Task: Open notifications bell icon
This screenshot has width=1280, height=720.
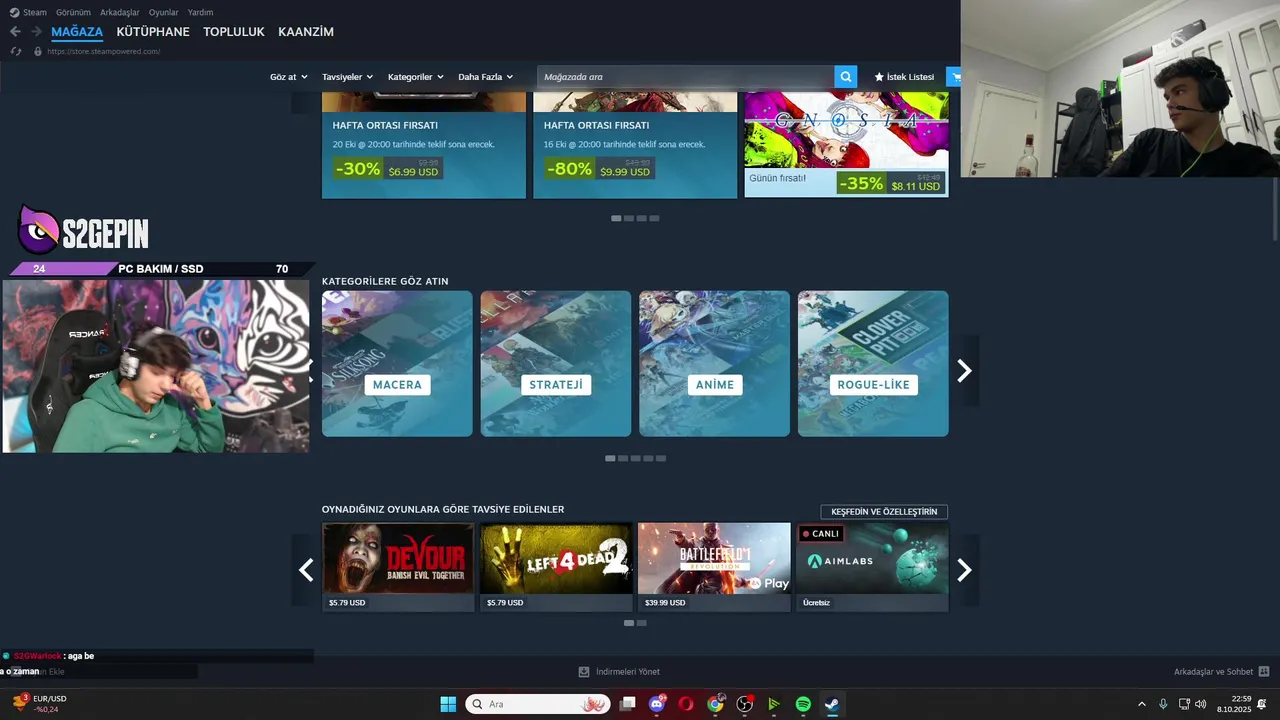Action: tap(1262, 704)
